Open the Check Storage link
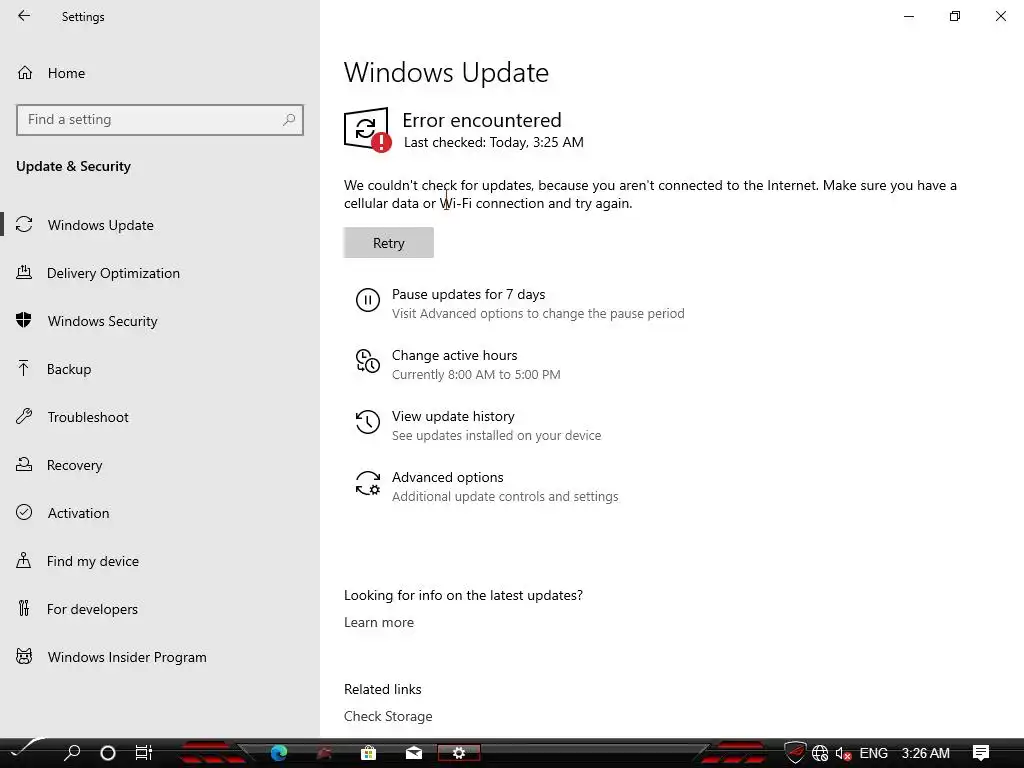 (388, 716)
